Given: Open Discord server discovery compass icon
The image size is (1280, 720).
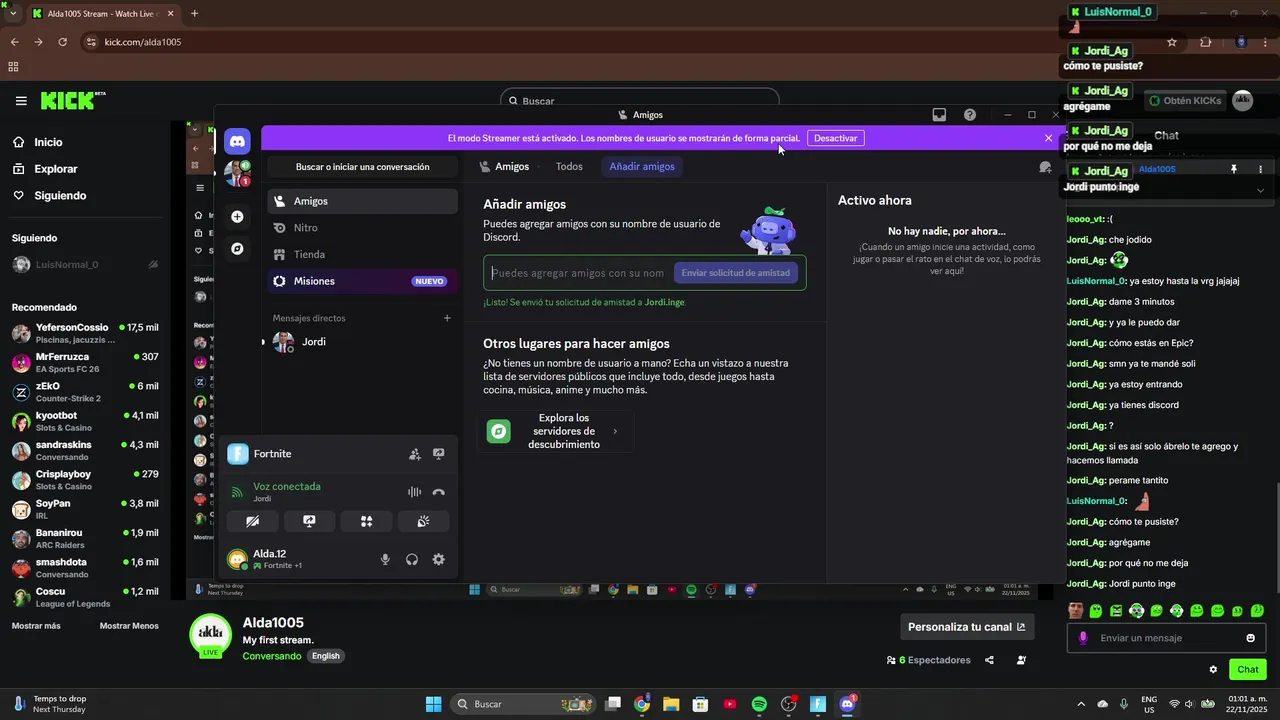Looking at the screenshot, I should [x=237, y=248].
